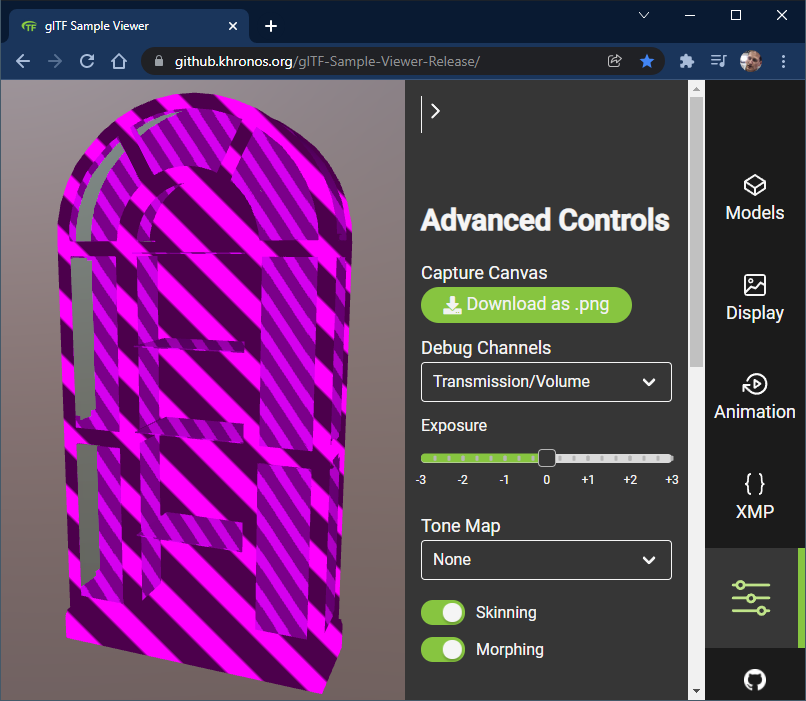This screenshot has height=701, width=806.
Task: Open the Tone Map dropdown
Action: 546,560
